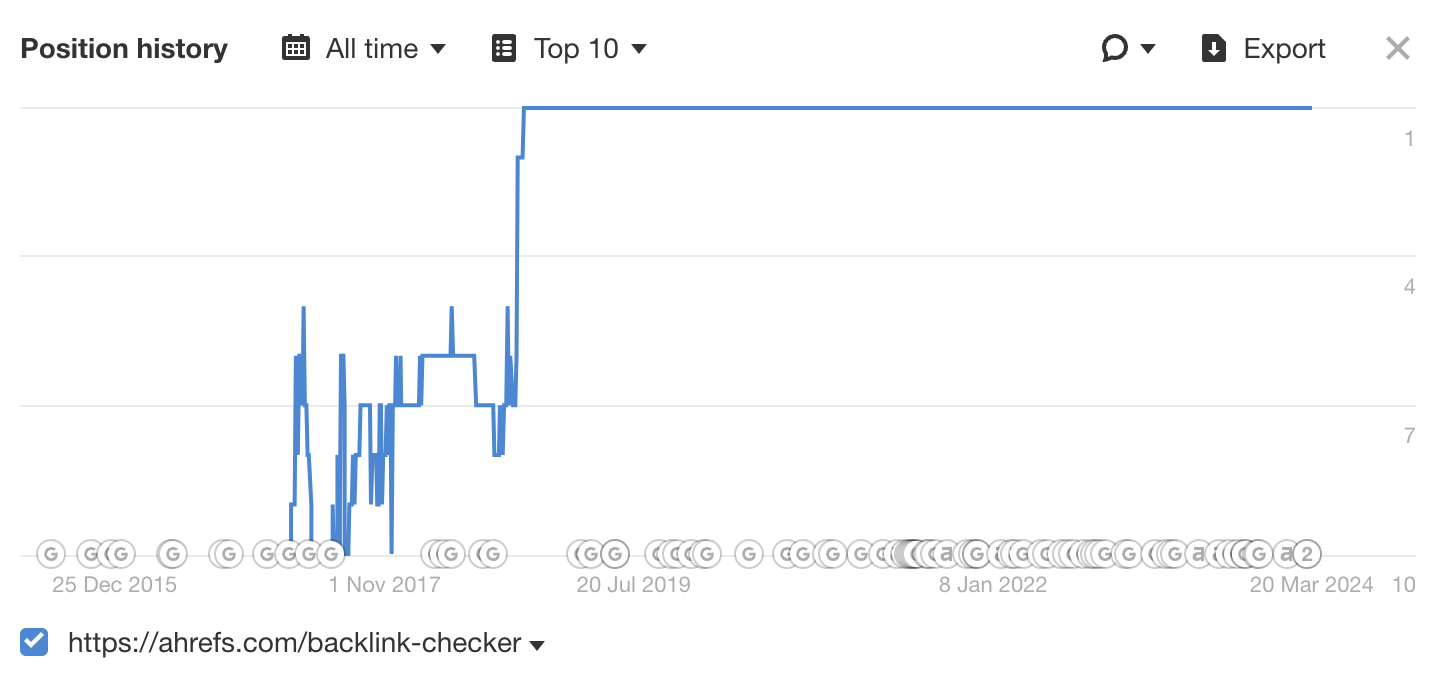Screen dimensions: 1444x682
Task: Open the calendar date filter icon
Action: click(296, 47)
